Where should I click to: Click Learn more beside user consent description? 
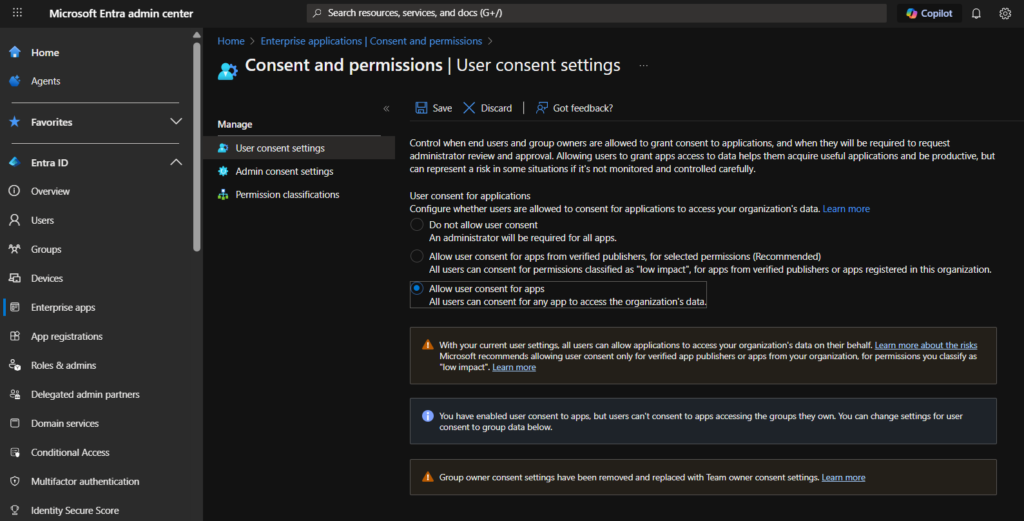coord(846,209)
